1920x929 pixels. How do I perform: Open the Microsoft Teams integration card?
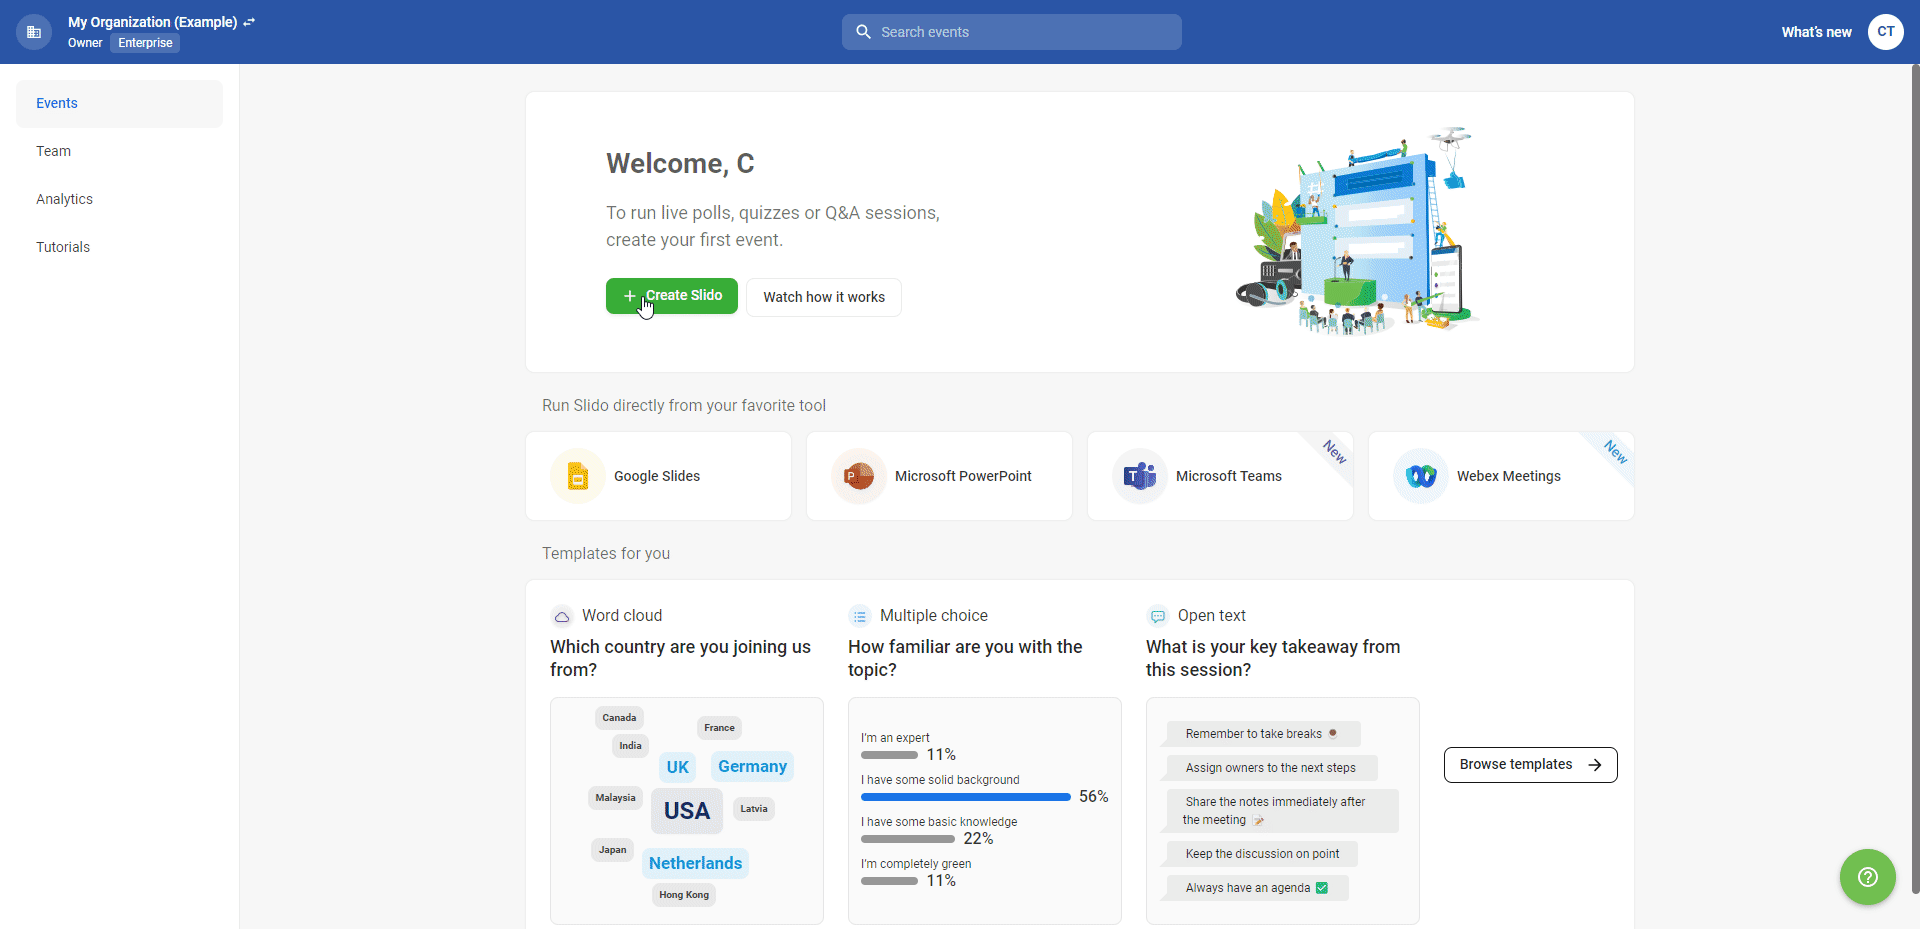tap(1221, 476)
